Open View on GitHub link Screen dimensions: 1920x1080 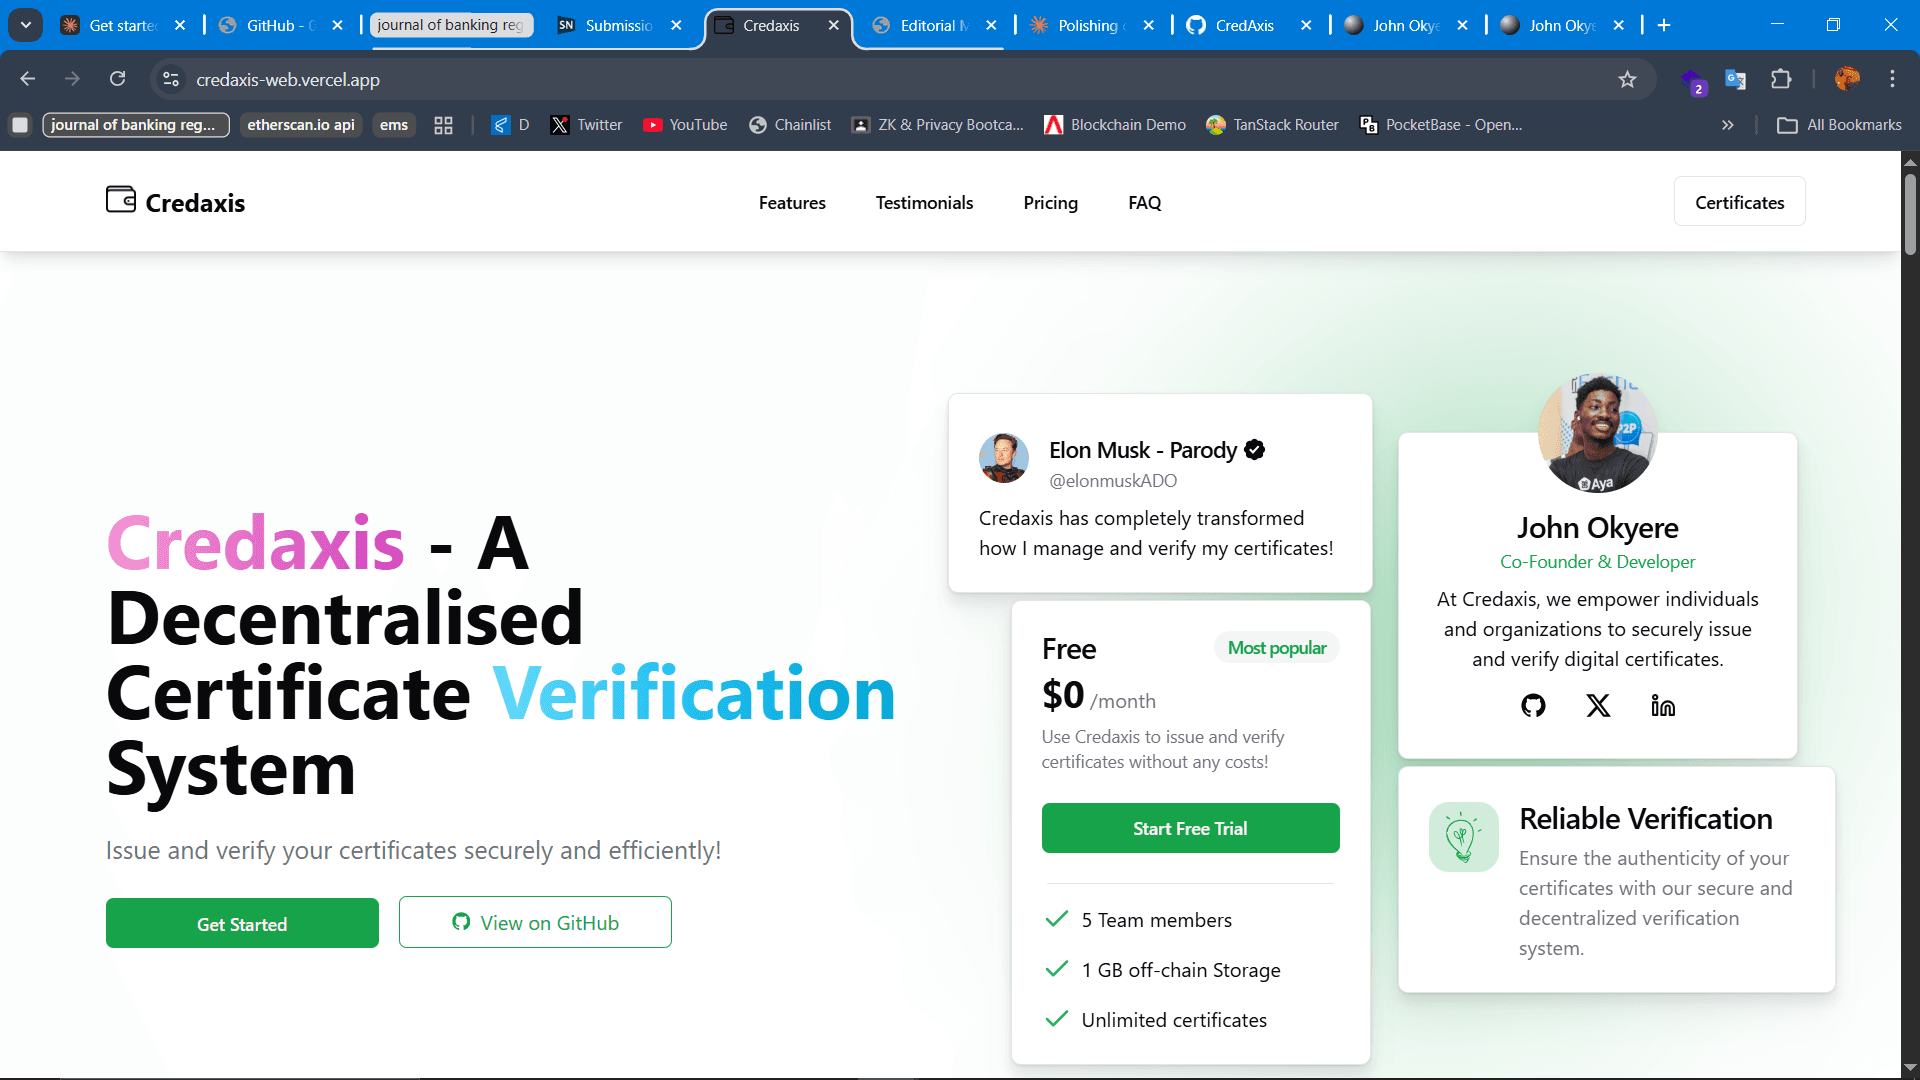click(x=535, y=923)
